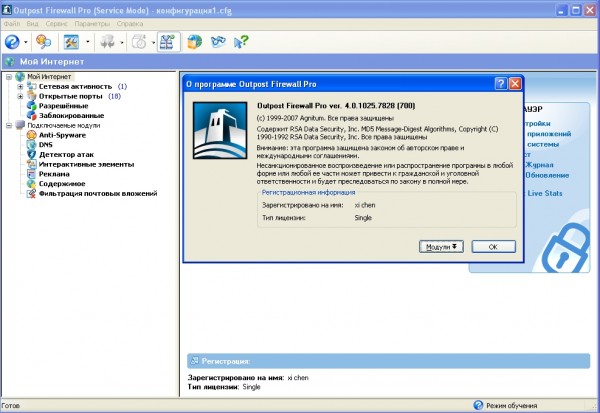
Task: Select Фильтрация почтовых вложений item
Action: pos(98,194)
